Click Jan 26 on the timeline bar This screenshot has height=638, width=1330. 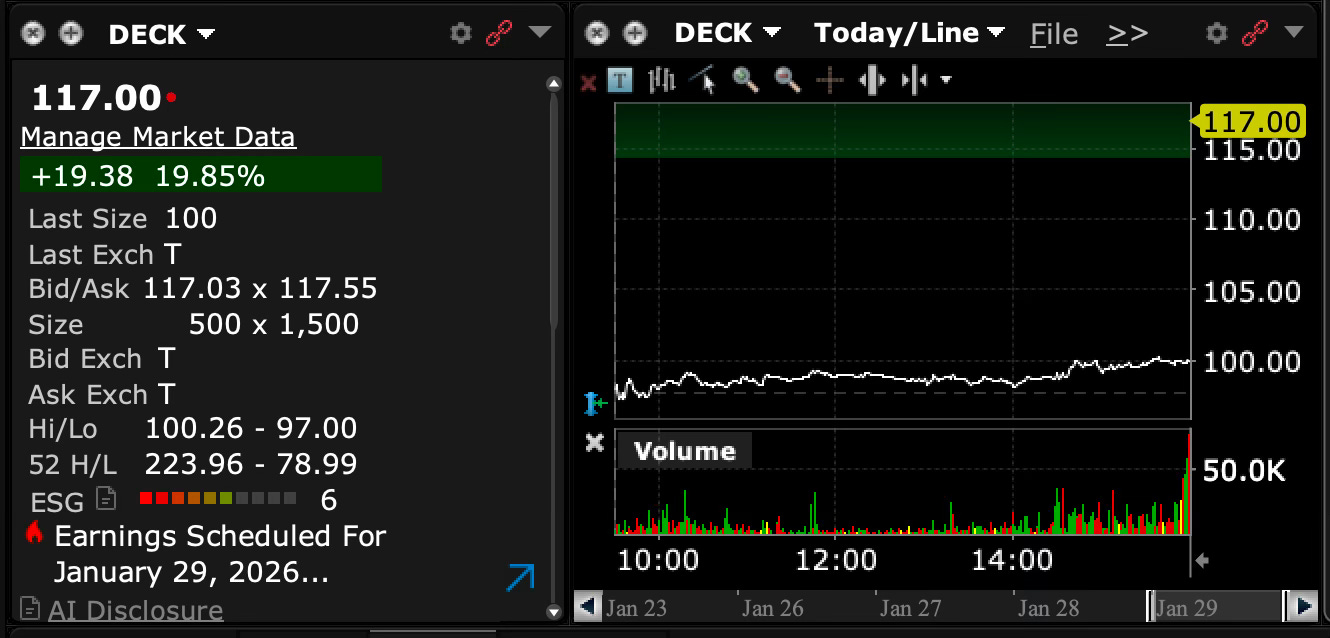772,607
